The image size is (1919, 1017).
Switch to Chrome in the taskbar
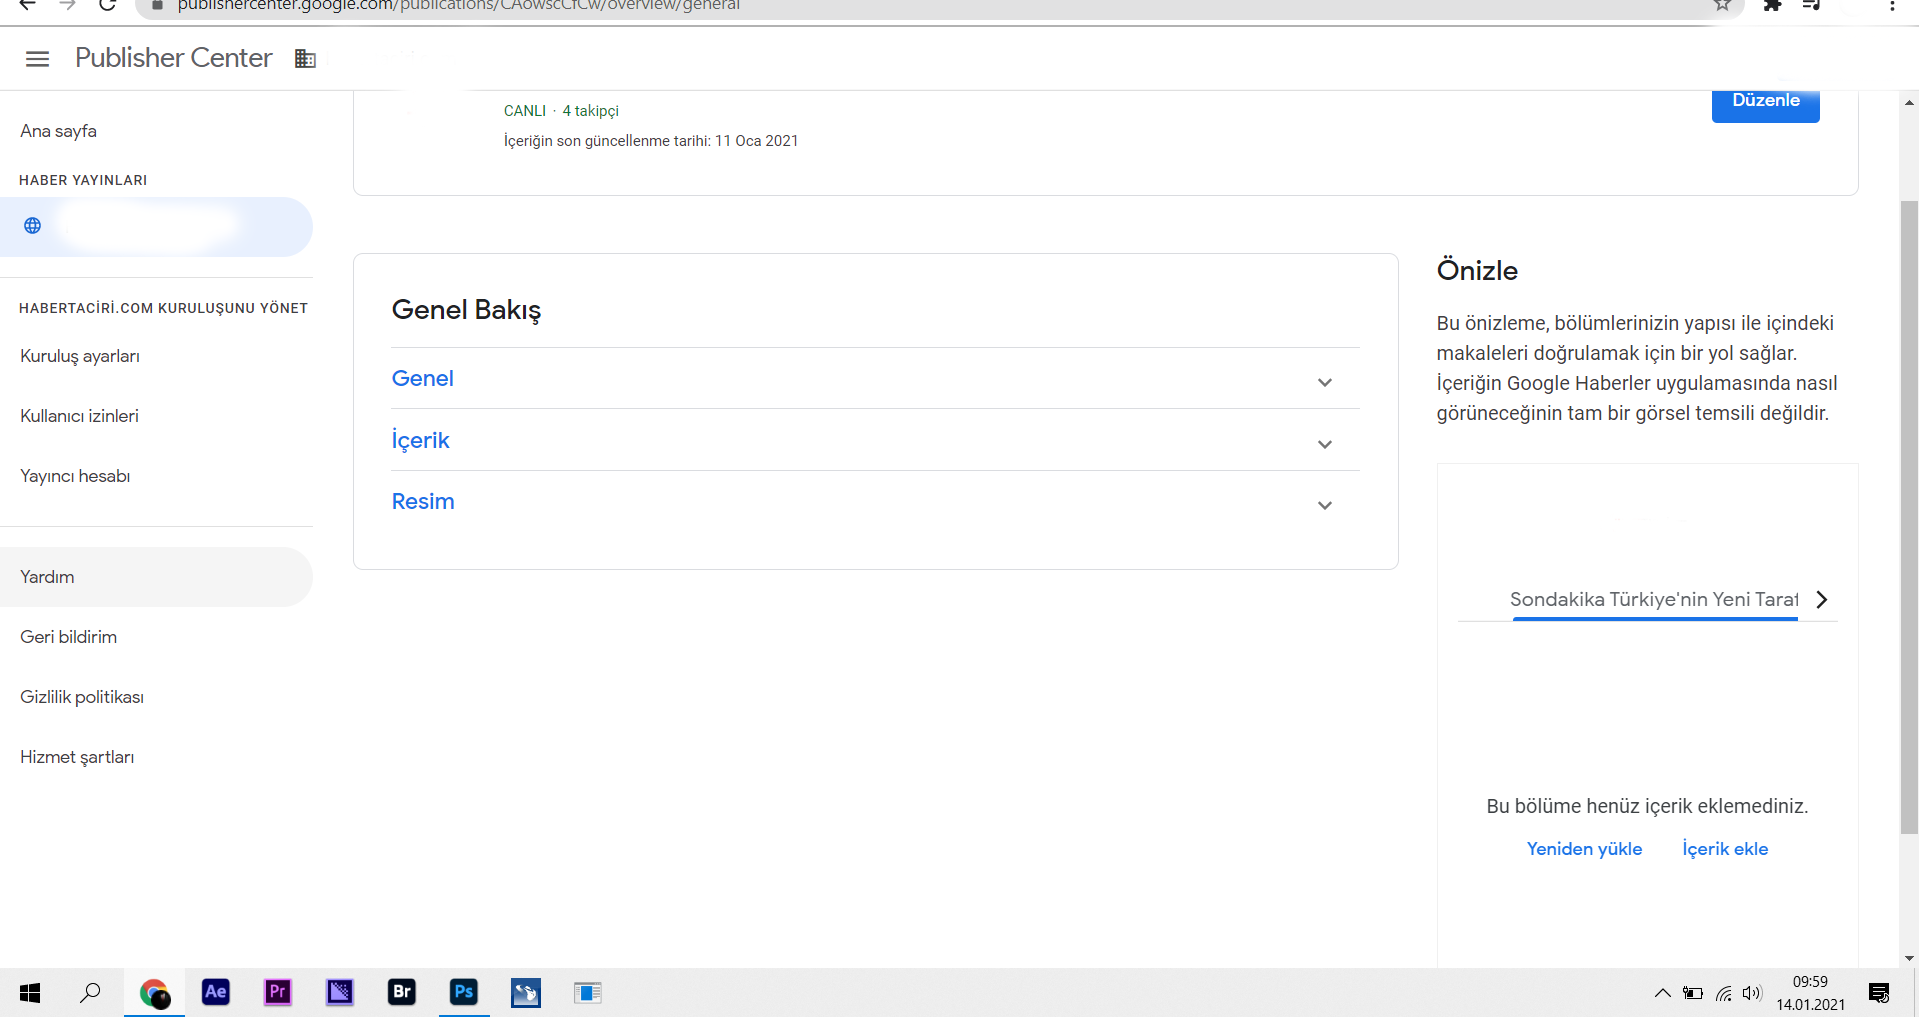pos(154,993)
